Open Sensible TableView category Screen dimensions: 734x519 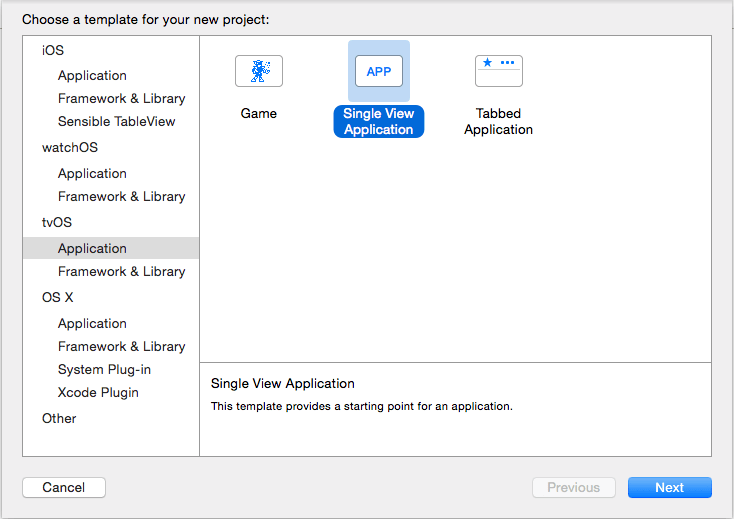pos(116,121)
